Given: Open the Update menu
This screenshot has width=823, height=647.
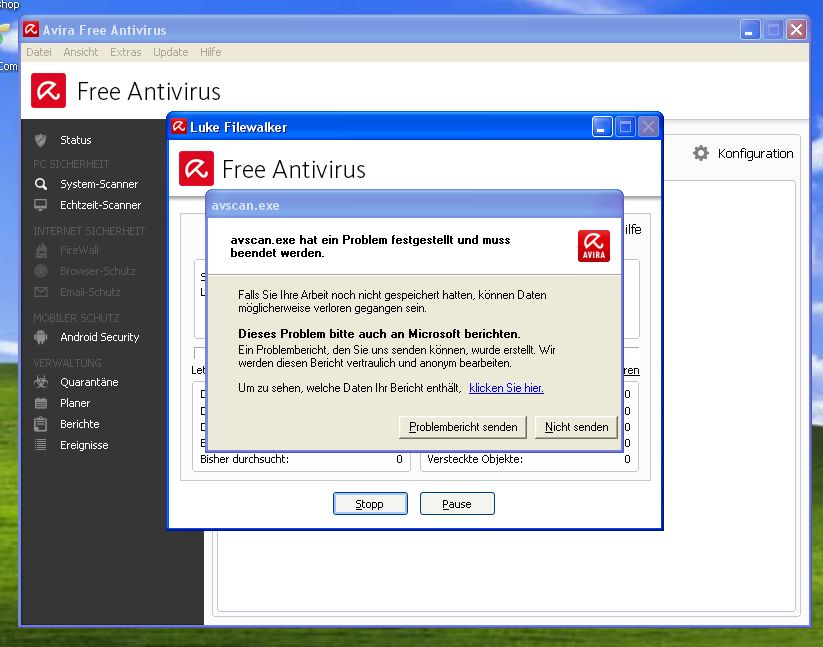Looking at the screenshot, I should coord(171,52).
